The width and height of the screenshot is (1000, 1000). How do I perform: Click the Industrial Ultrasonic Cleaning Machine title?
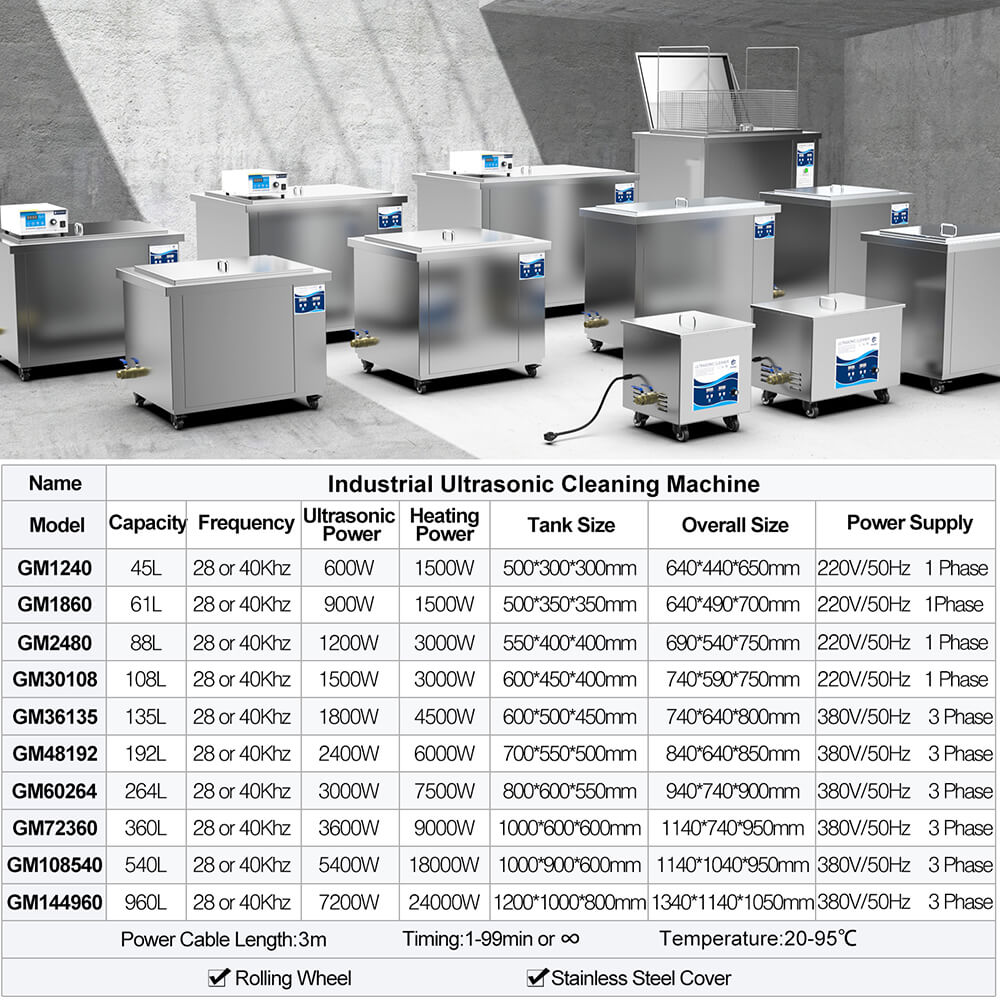544,483
